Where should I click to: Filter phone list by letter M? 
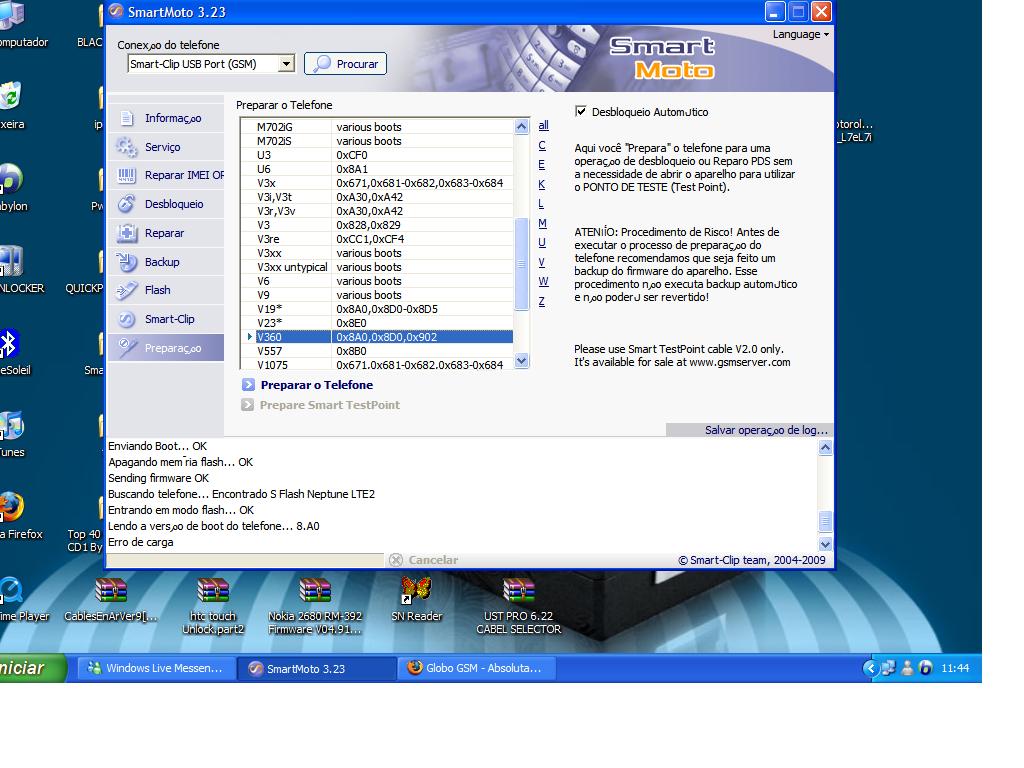[x=542, y=223]
